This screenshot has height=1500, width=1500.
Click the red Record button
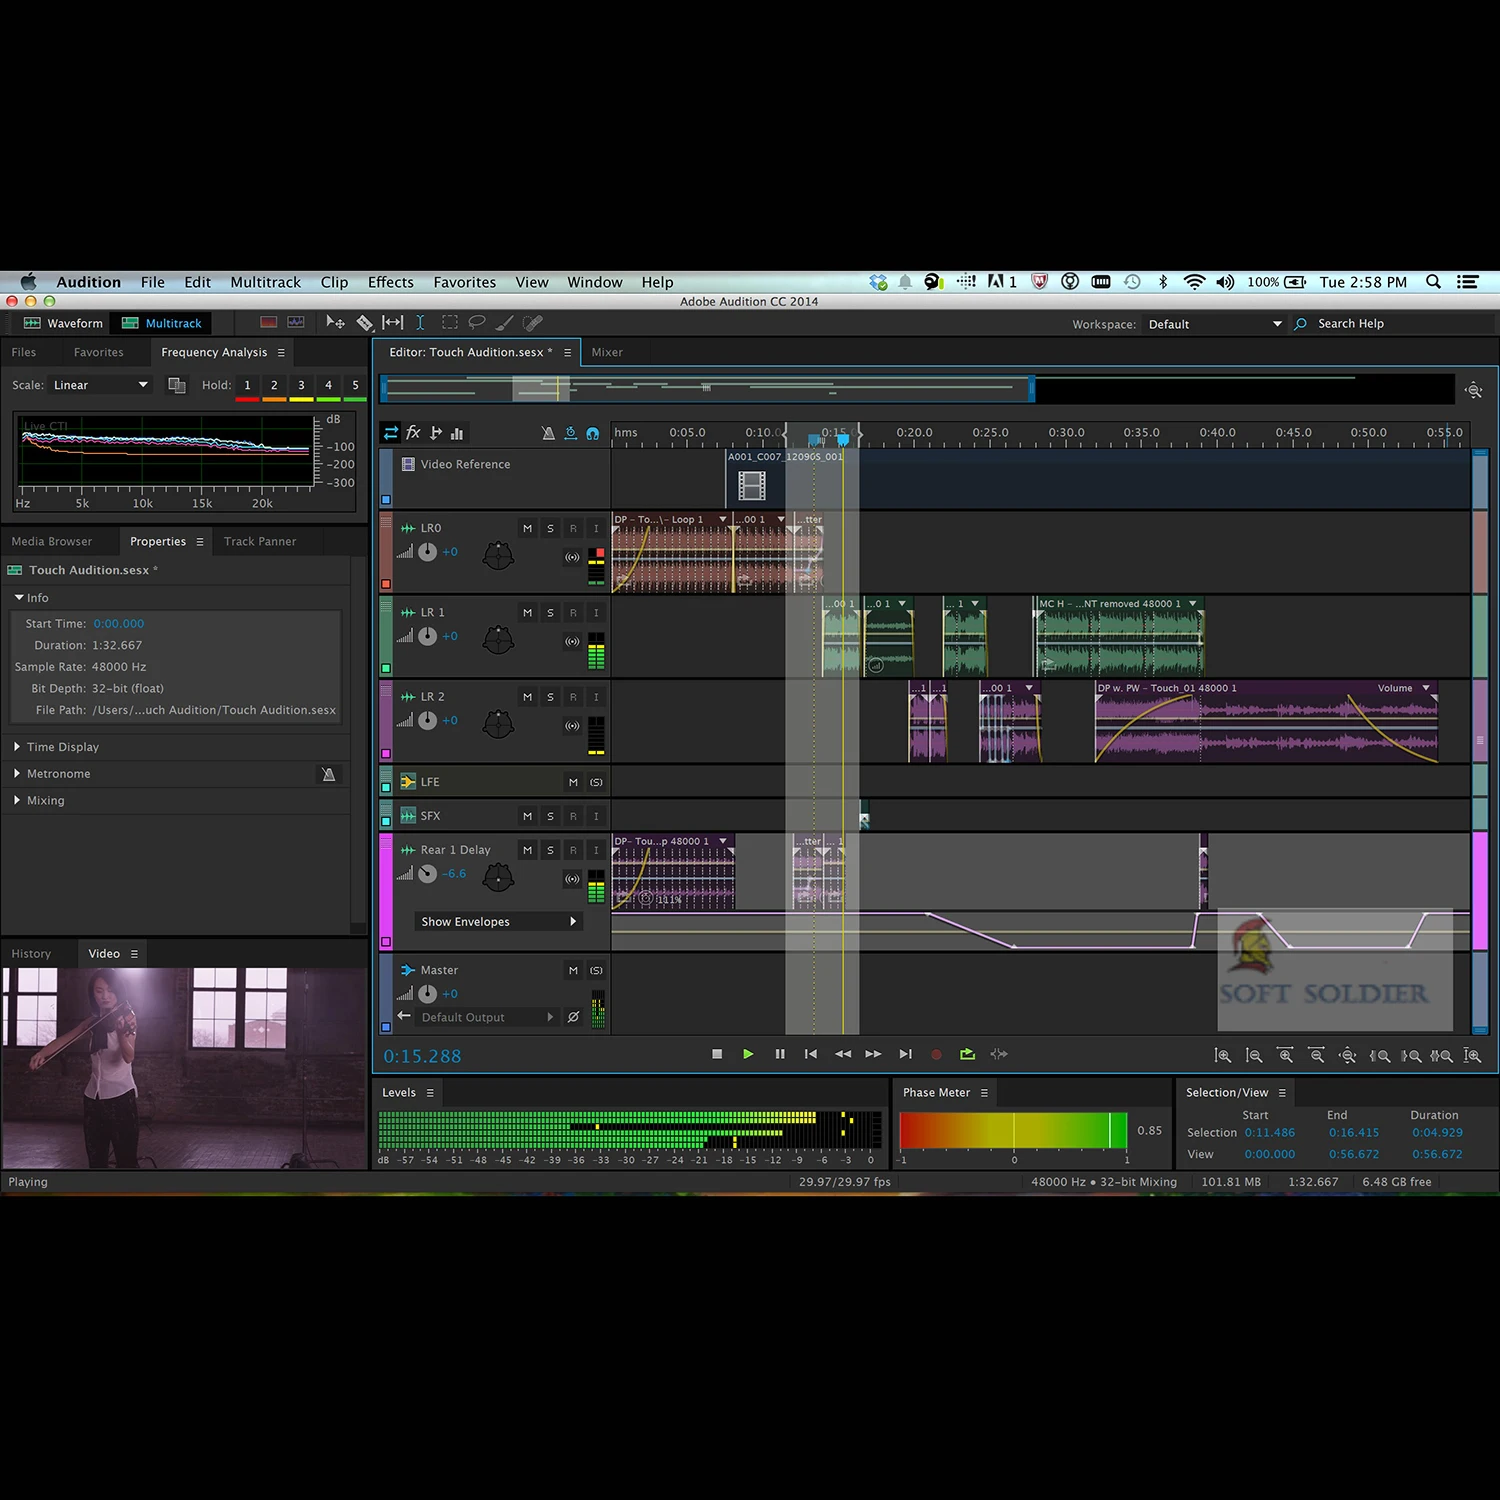936,1054
